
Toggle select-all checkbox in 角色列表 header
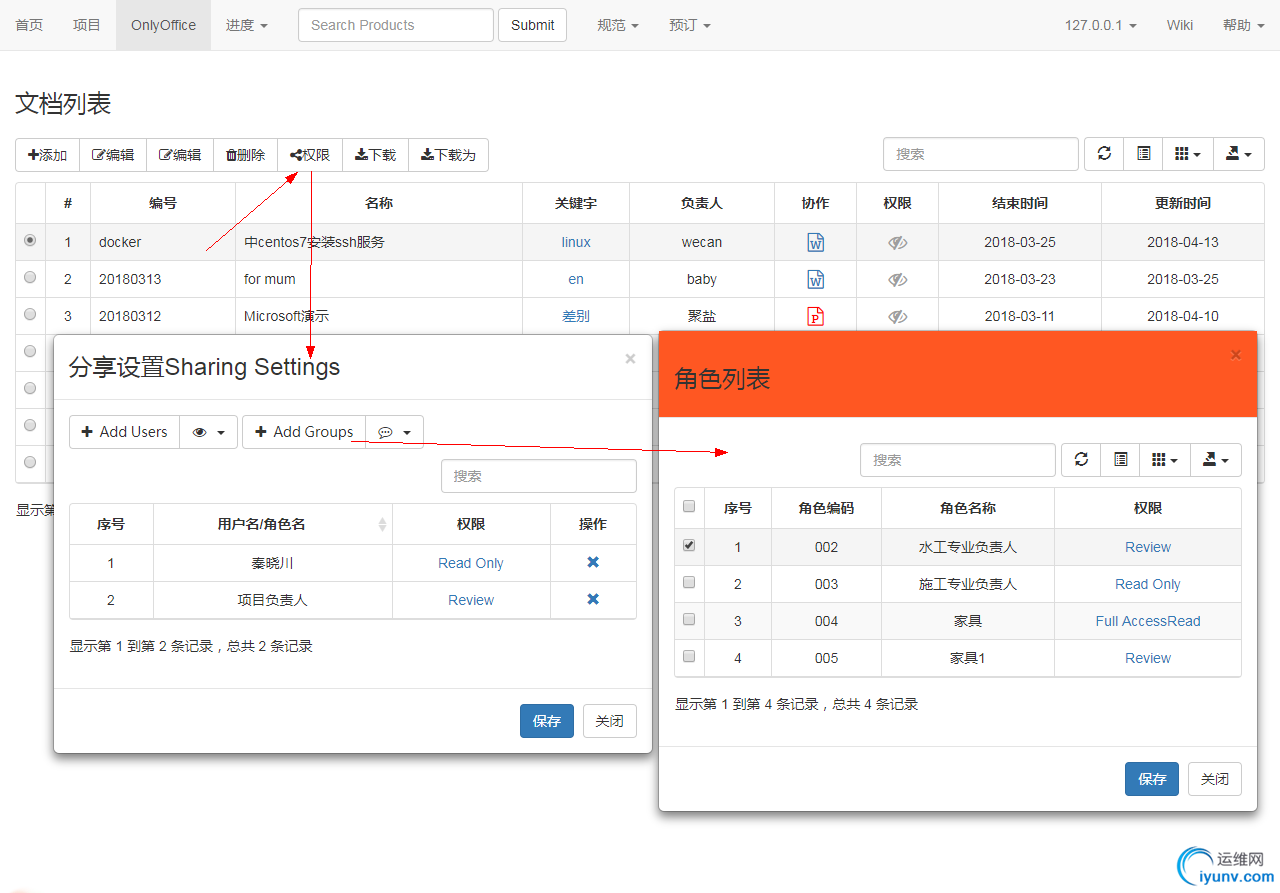click(x=689, y=506)
